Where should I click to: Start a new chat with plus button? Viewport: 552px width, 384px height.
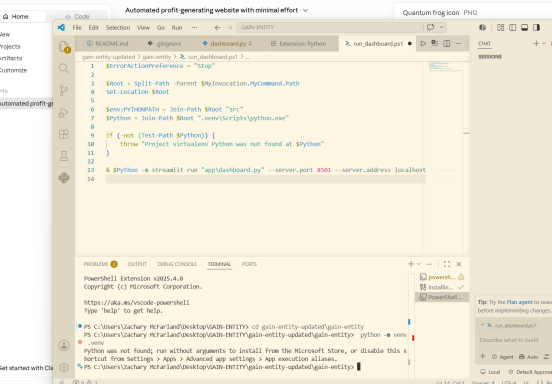click(x=536, y=43)
